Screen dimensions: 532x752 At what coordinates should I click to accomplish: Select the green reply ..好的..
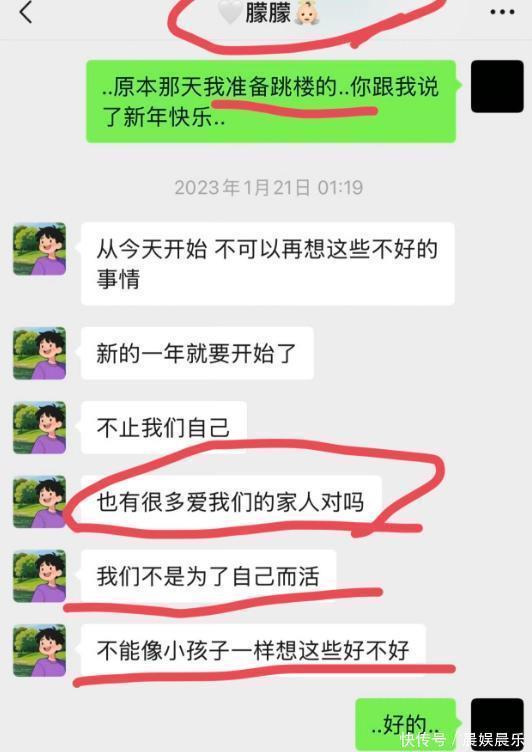click(x=405, y=725)
